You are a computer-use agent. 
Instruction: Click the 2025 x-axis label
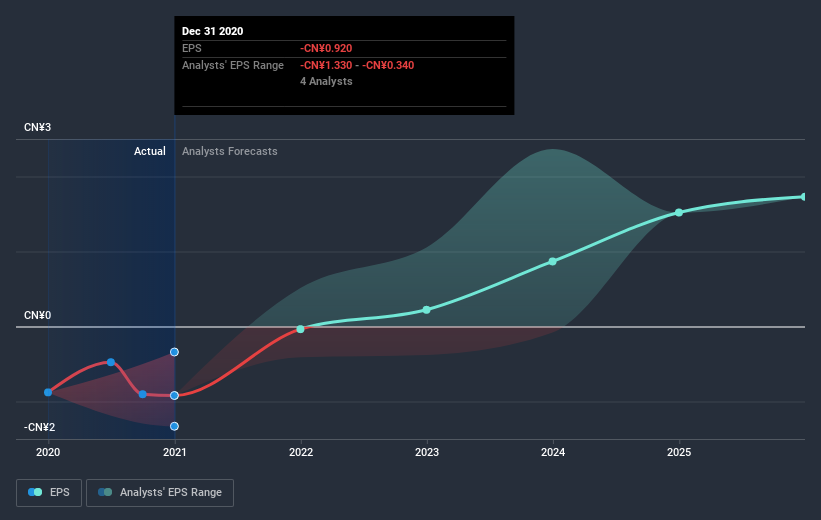point(679,452)
